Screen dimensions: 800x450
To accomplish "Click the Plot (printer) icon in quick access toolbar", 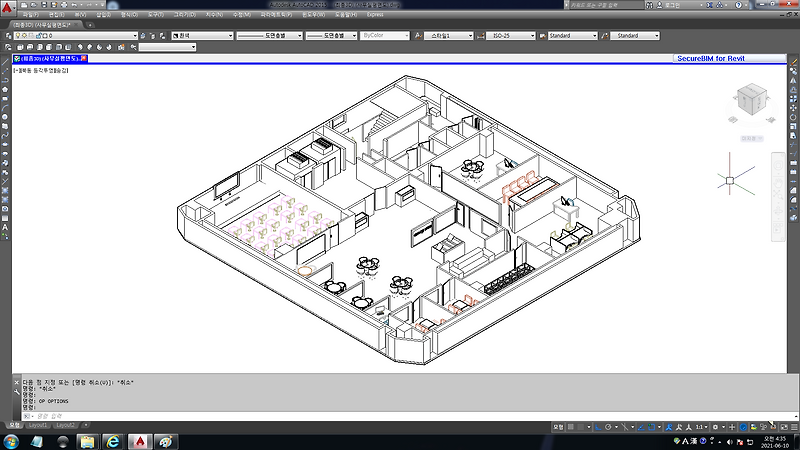I will (64, 5).
